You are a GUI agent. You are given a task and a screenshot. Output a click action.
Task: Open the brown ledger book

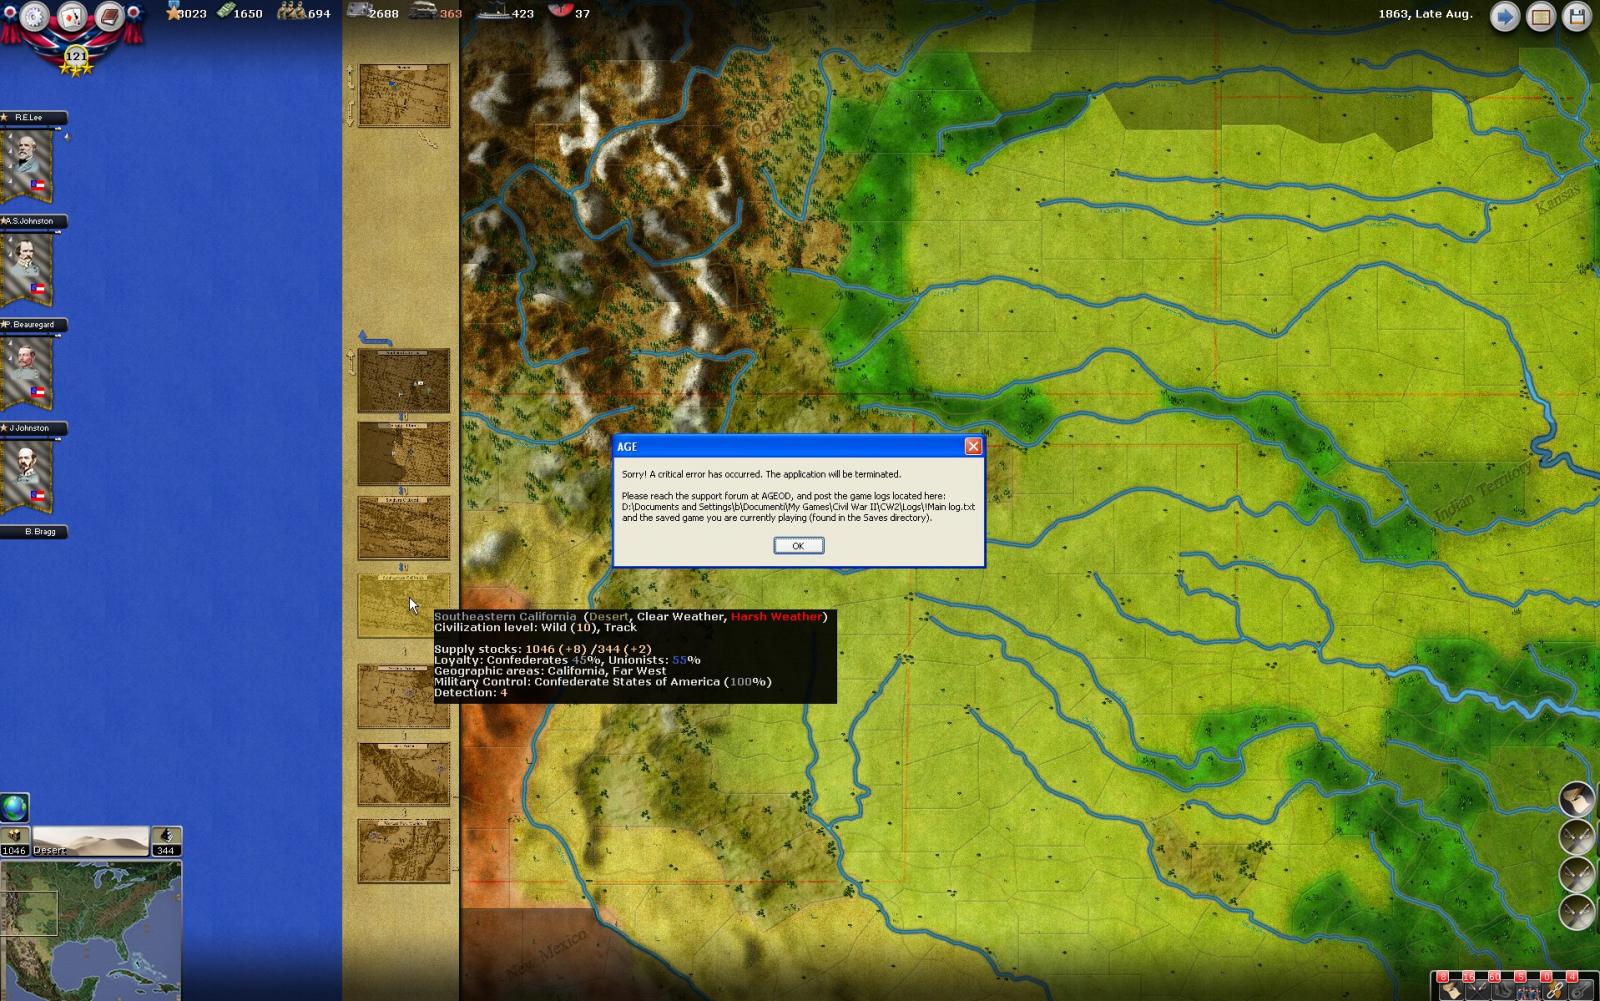click(109, 16)
